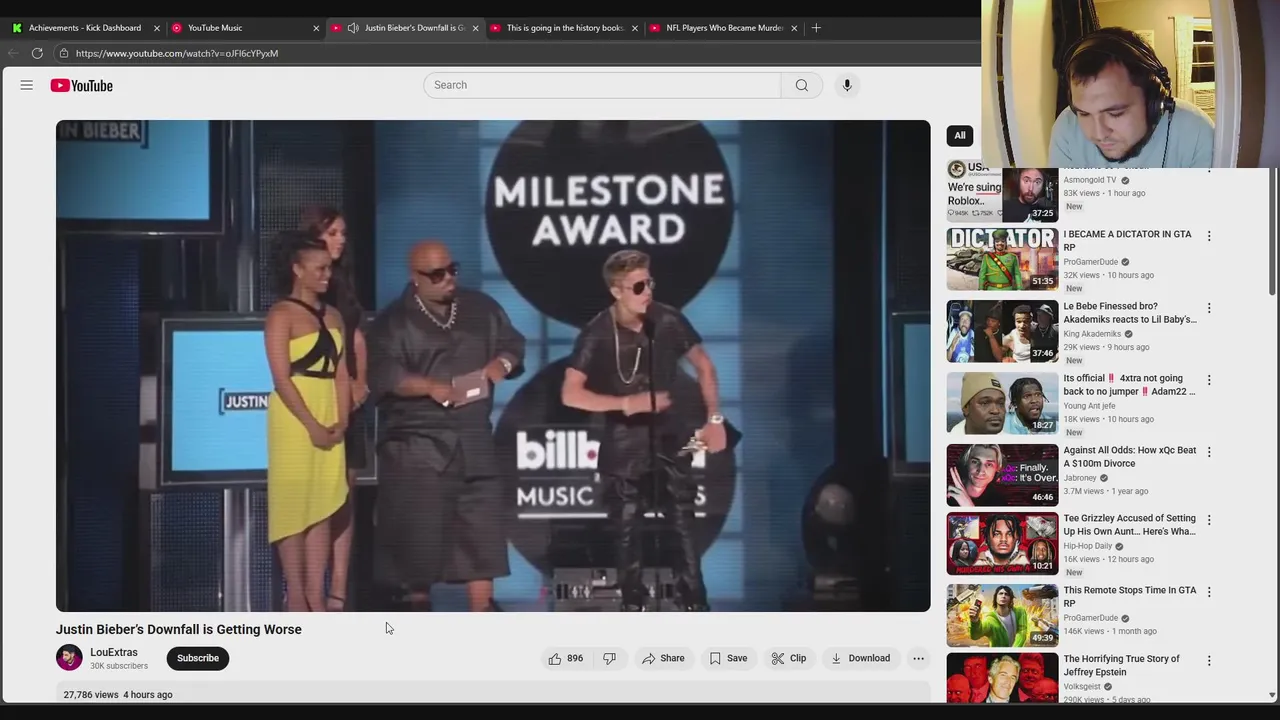The width and height of the screenshot is (1280, 720).
Task: Close the NFL Players tab
Action: pyautogui.click(x=794, y=28)
